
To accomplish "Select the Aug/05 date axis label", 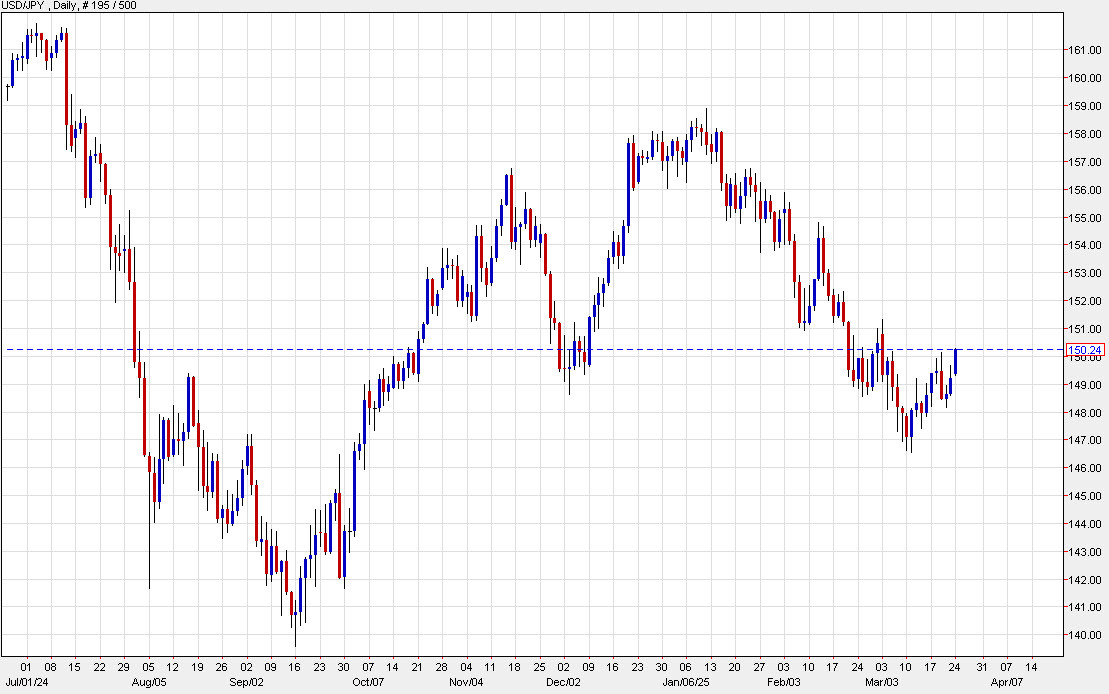I will tap(148, 684).
